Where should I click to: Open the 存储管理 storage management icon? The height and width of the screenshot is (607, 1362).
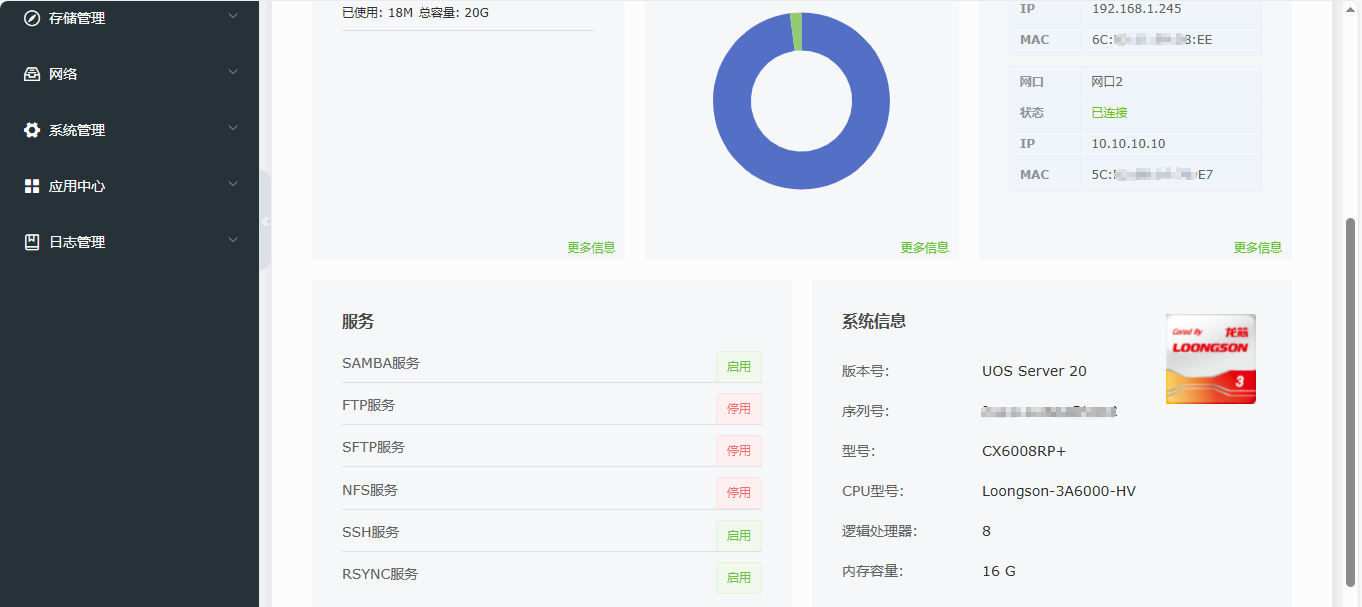(x=31, y=16)
